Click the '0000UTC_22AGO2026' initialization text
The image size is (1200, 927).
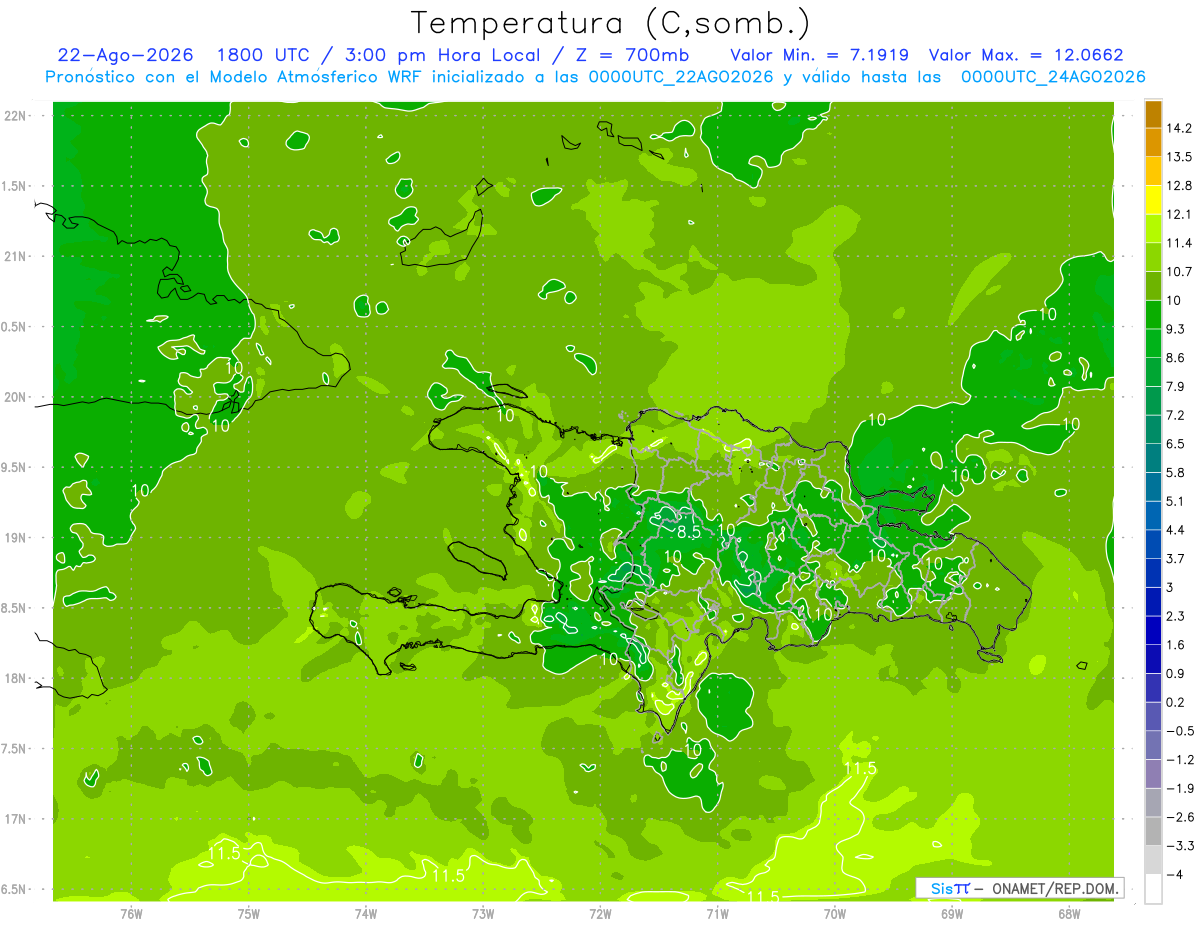(x=681, y=77)
